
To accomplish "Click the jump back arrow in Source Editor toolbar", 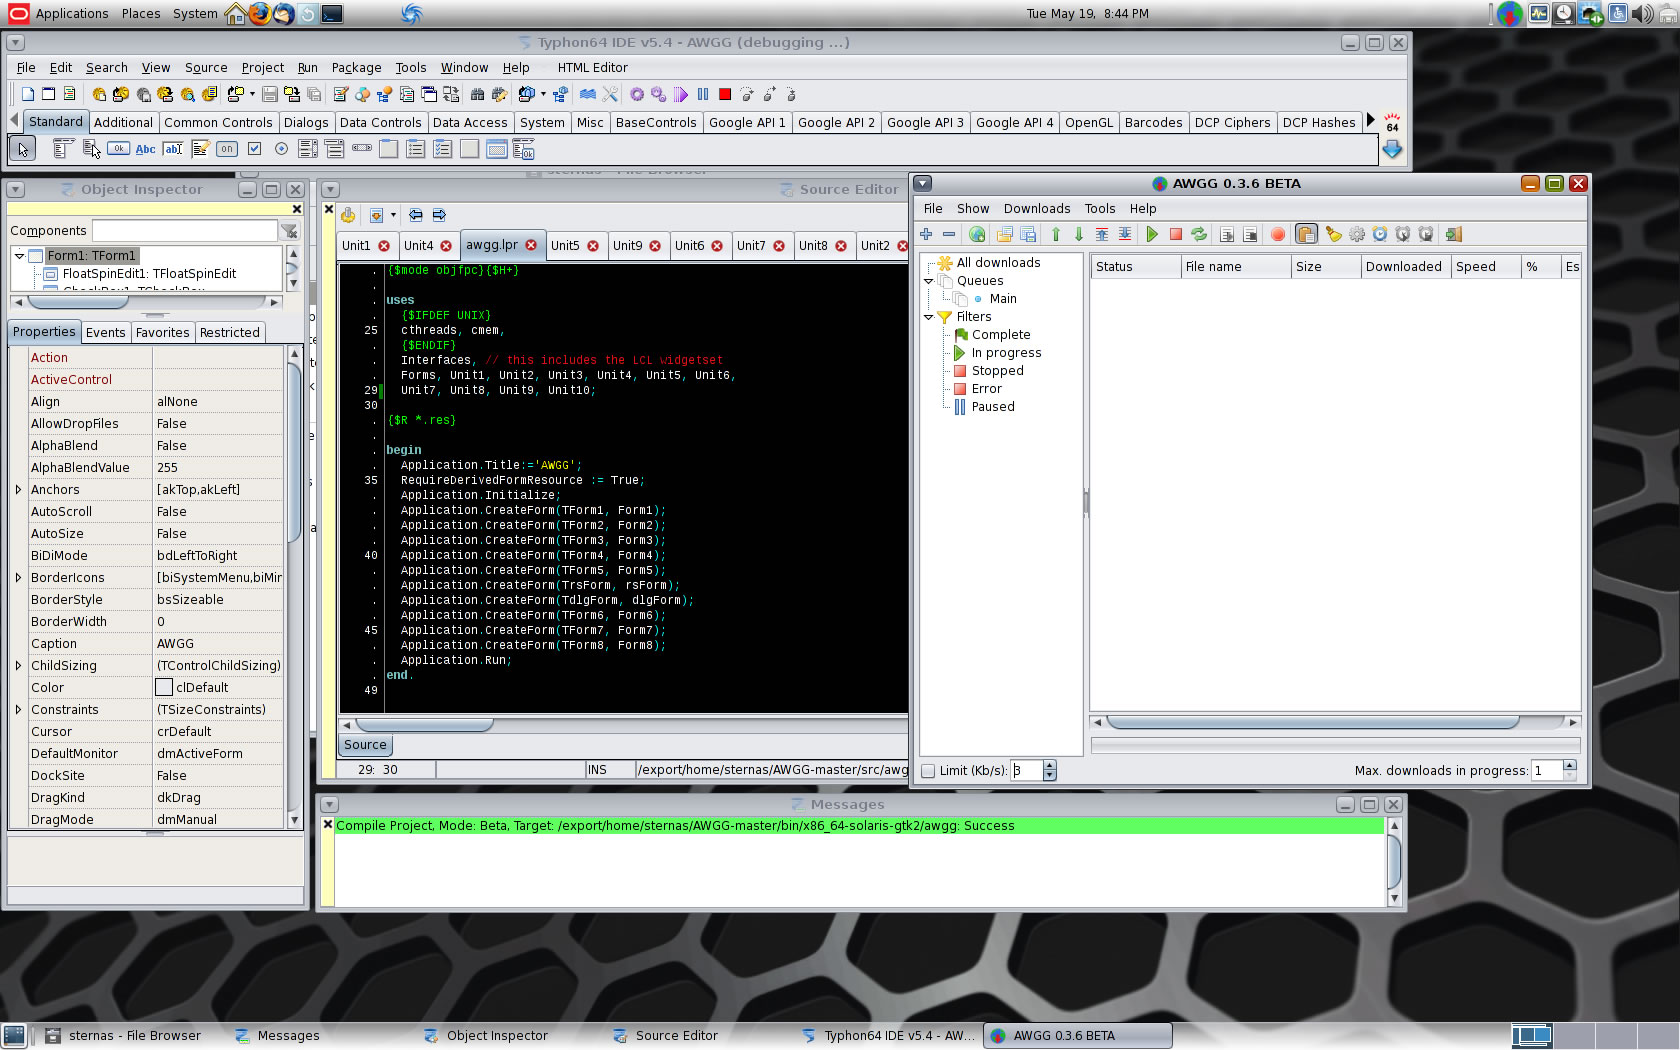I will click(416, 215).
